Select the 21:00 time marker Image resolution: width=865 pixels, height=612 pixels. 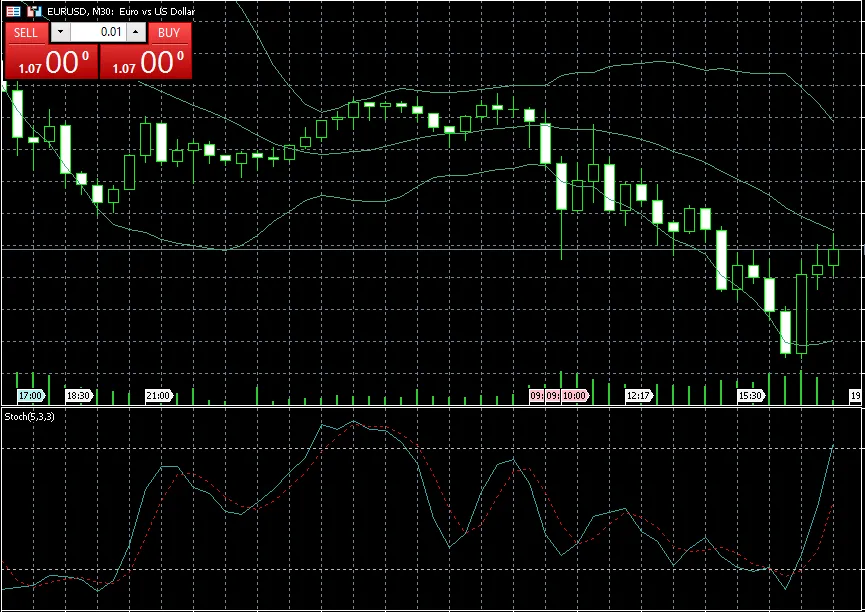pyautogui.click(x=159, y=396)
